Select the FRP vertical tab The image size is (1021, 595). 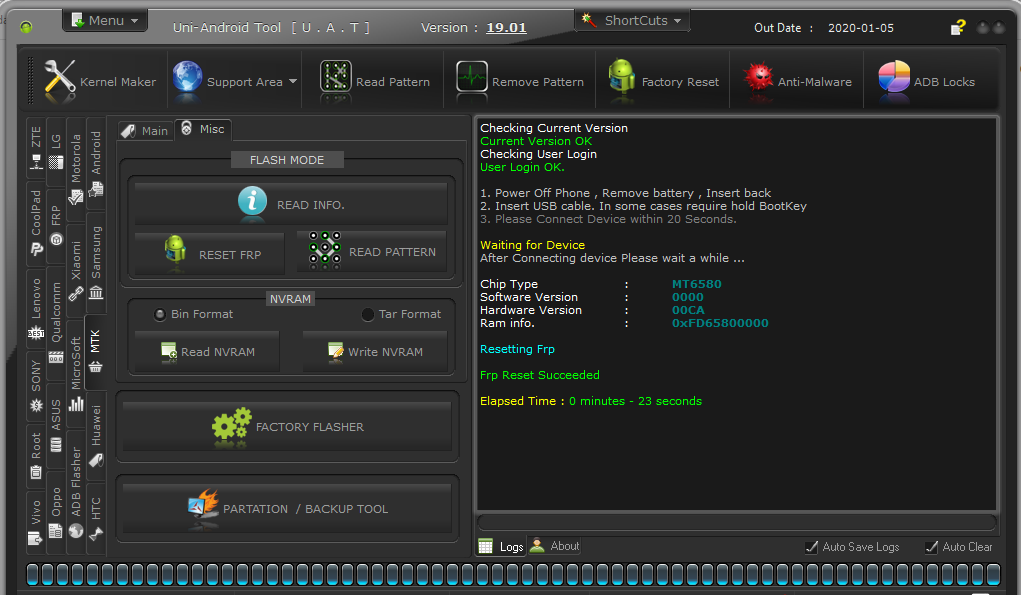tap(56, 225)
